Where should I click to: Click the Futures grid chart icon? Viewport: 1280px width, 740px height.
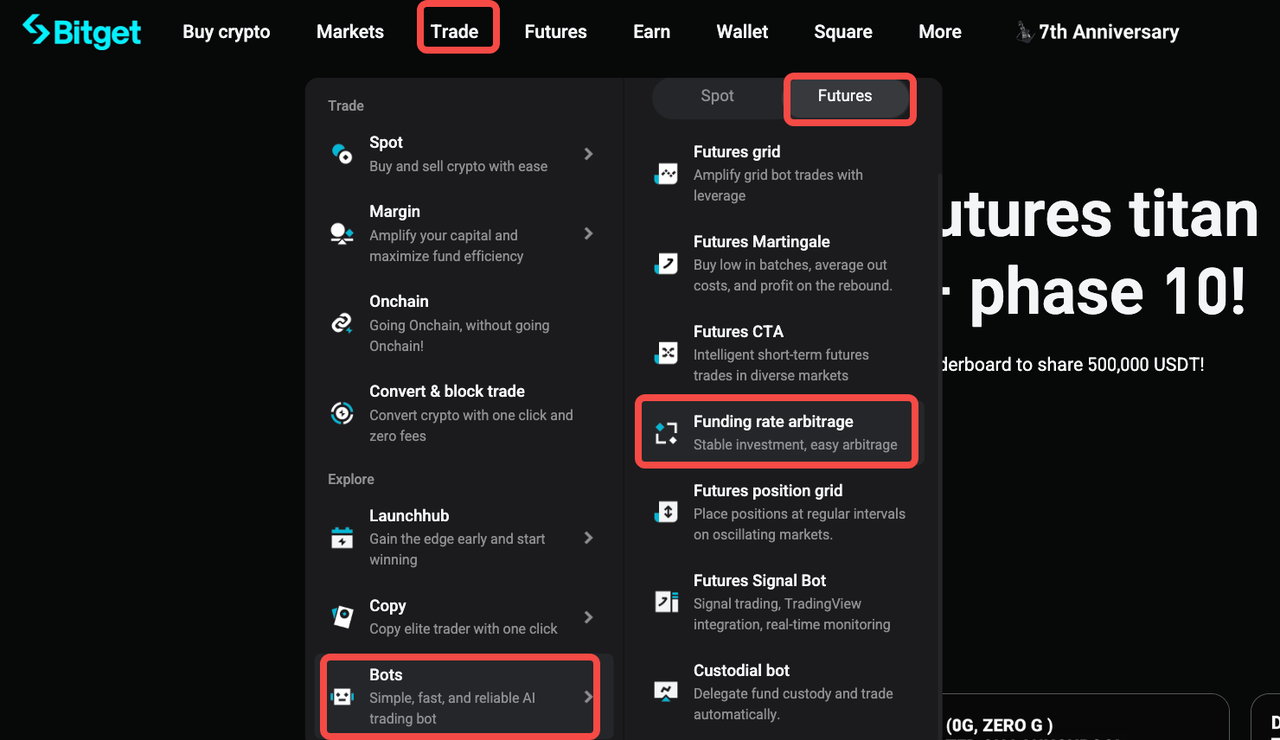(664, 173)
